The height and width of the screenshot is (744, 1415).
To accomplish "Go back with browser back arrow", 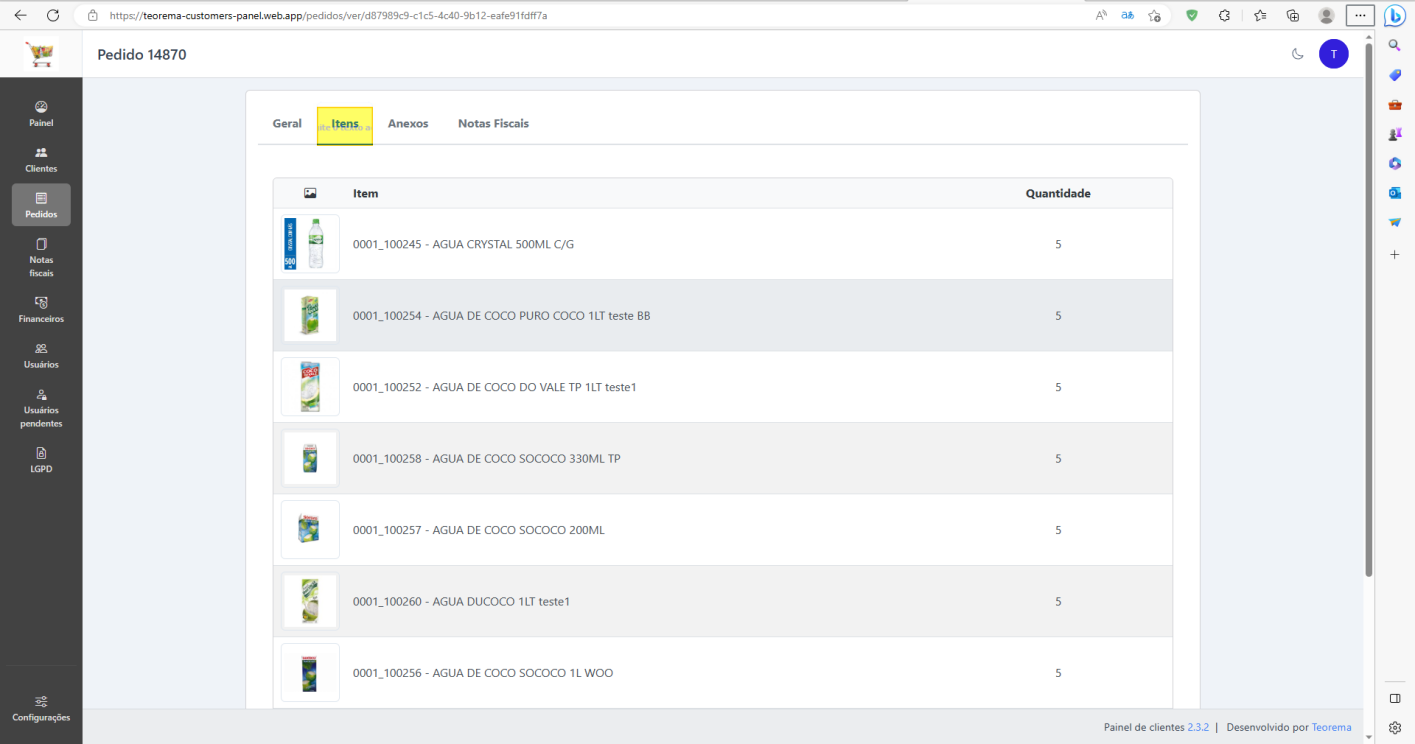I will click(20, 15).
